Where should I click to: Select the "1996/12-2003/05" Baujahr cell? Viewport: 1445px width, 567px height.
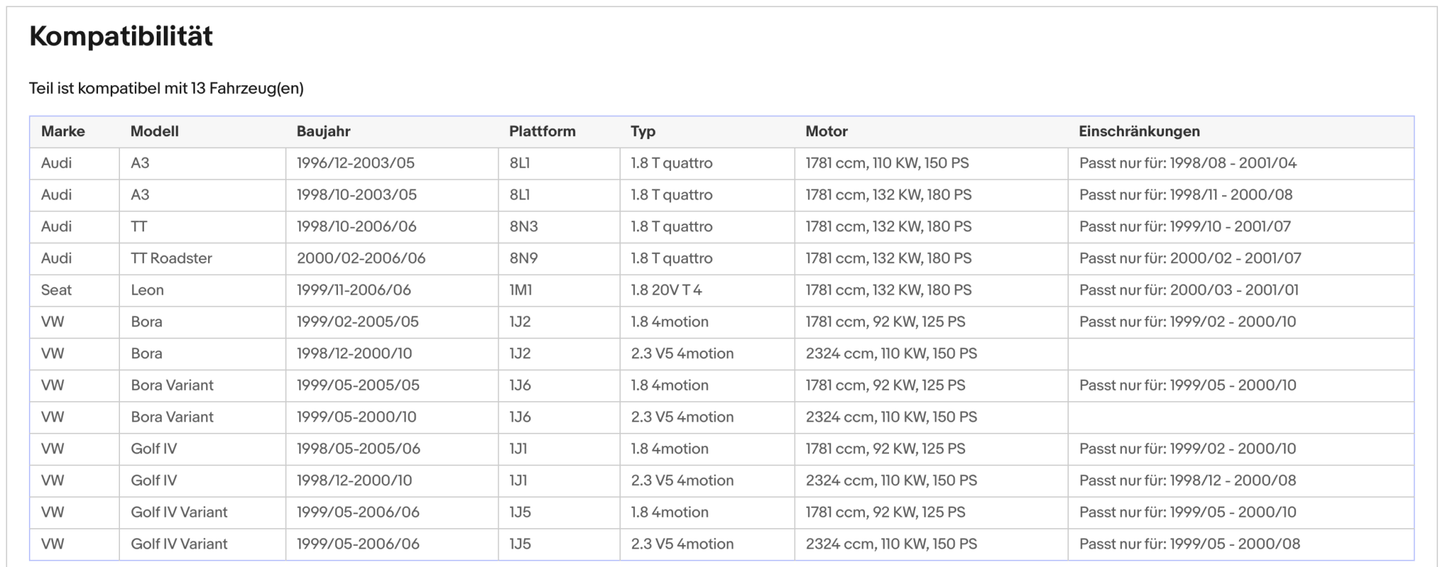click(357, 163)
